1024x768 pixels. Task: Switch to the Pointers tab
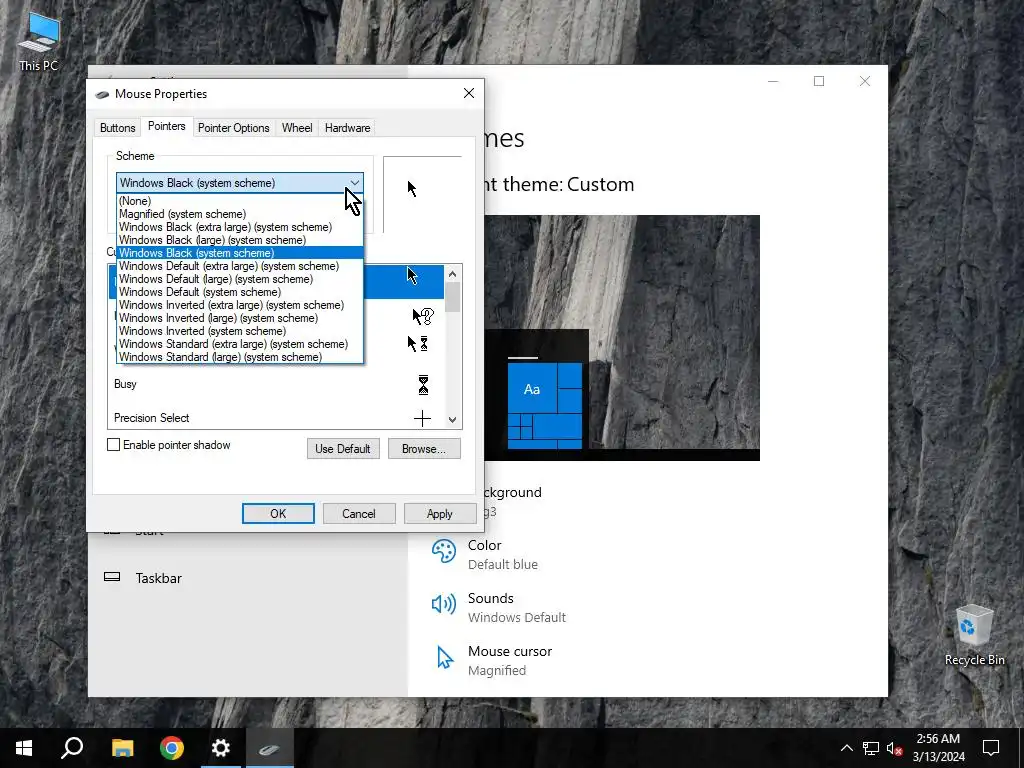(x=167, y=126)
